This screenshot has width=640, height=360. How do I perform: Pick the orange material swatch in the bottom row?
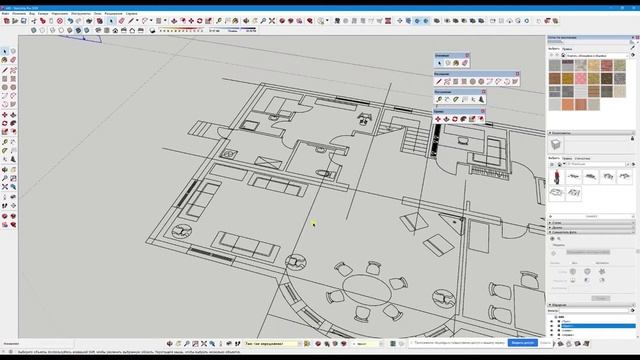pyautogui.click(x=568, y=104)
